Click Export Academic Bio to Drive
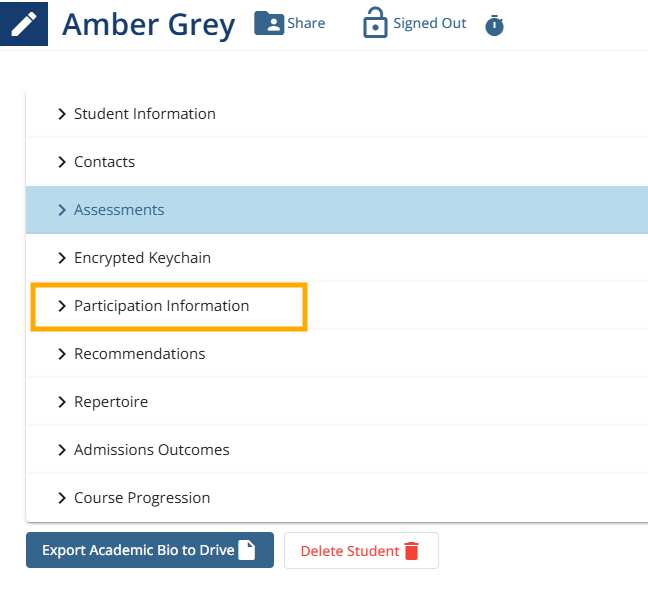Image resolution: width=648 pixels, height=592 pixels. [150, 550]
